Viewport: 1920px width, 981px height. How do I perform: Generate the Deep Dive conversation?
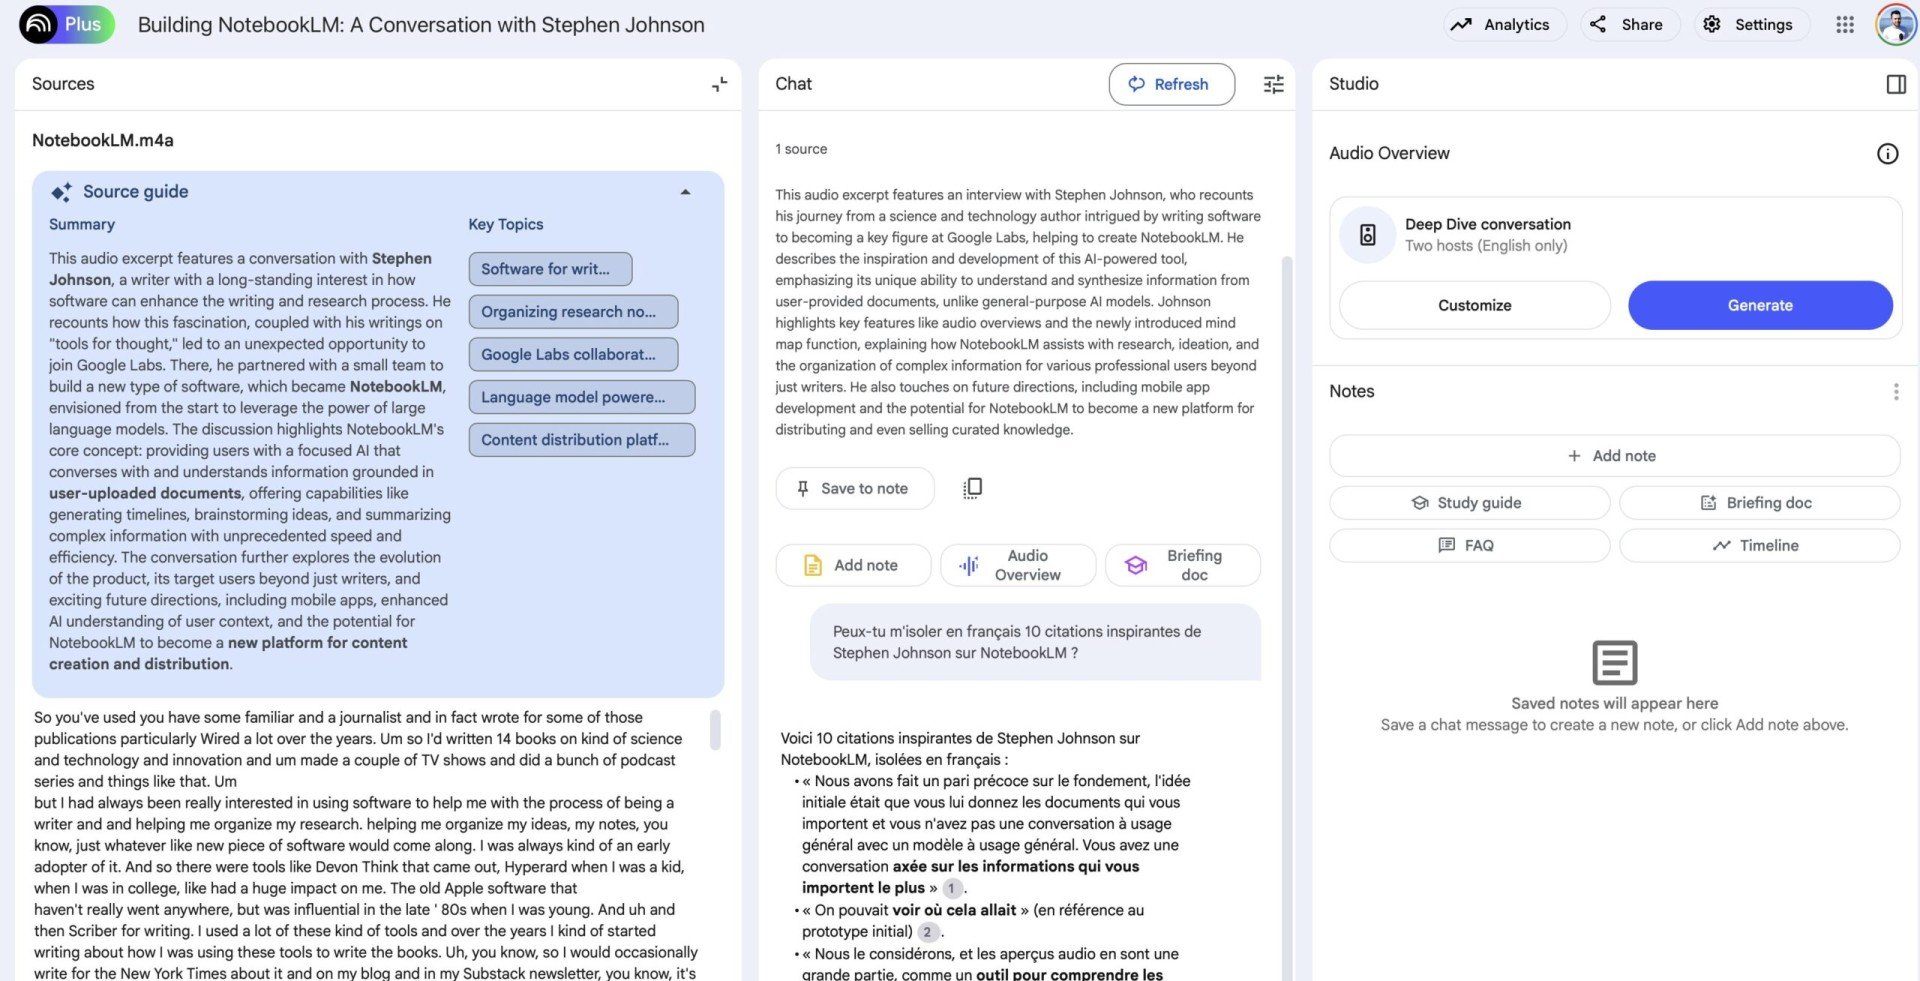(1759, 305)
